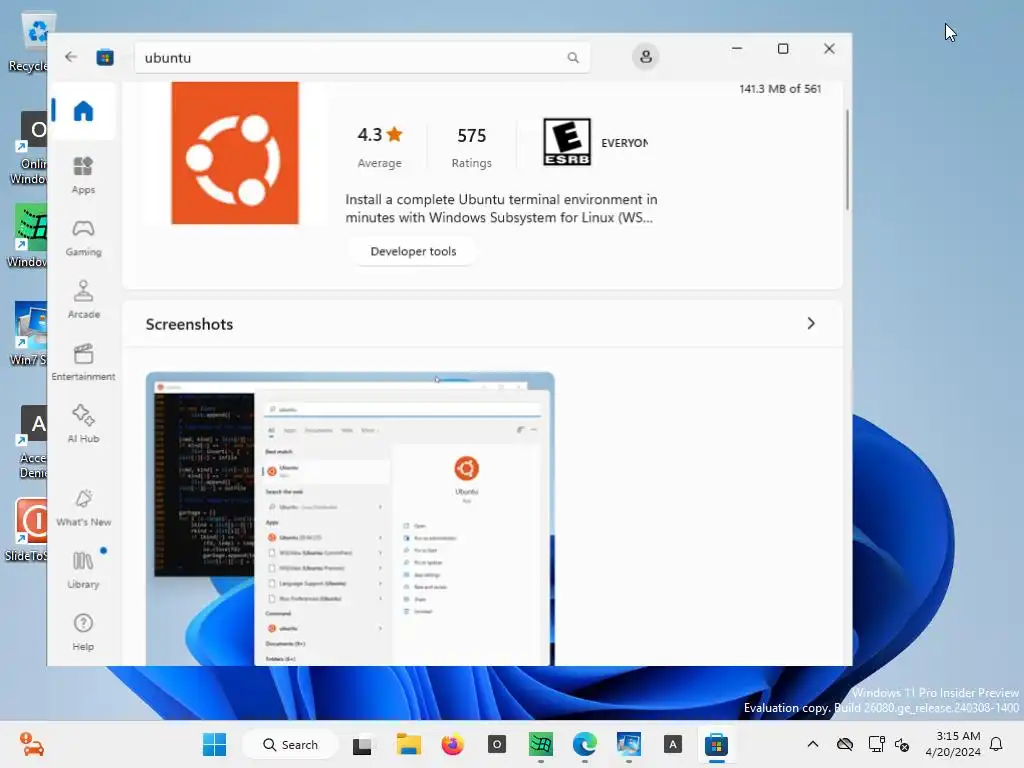Click the 4.3 Average rating

[379, 148]
